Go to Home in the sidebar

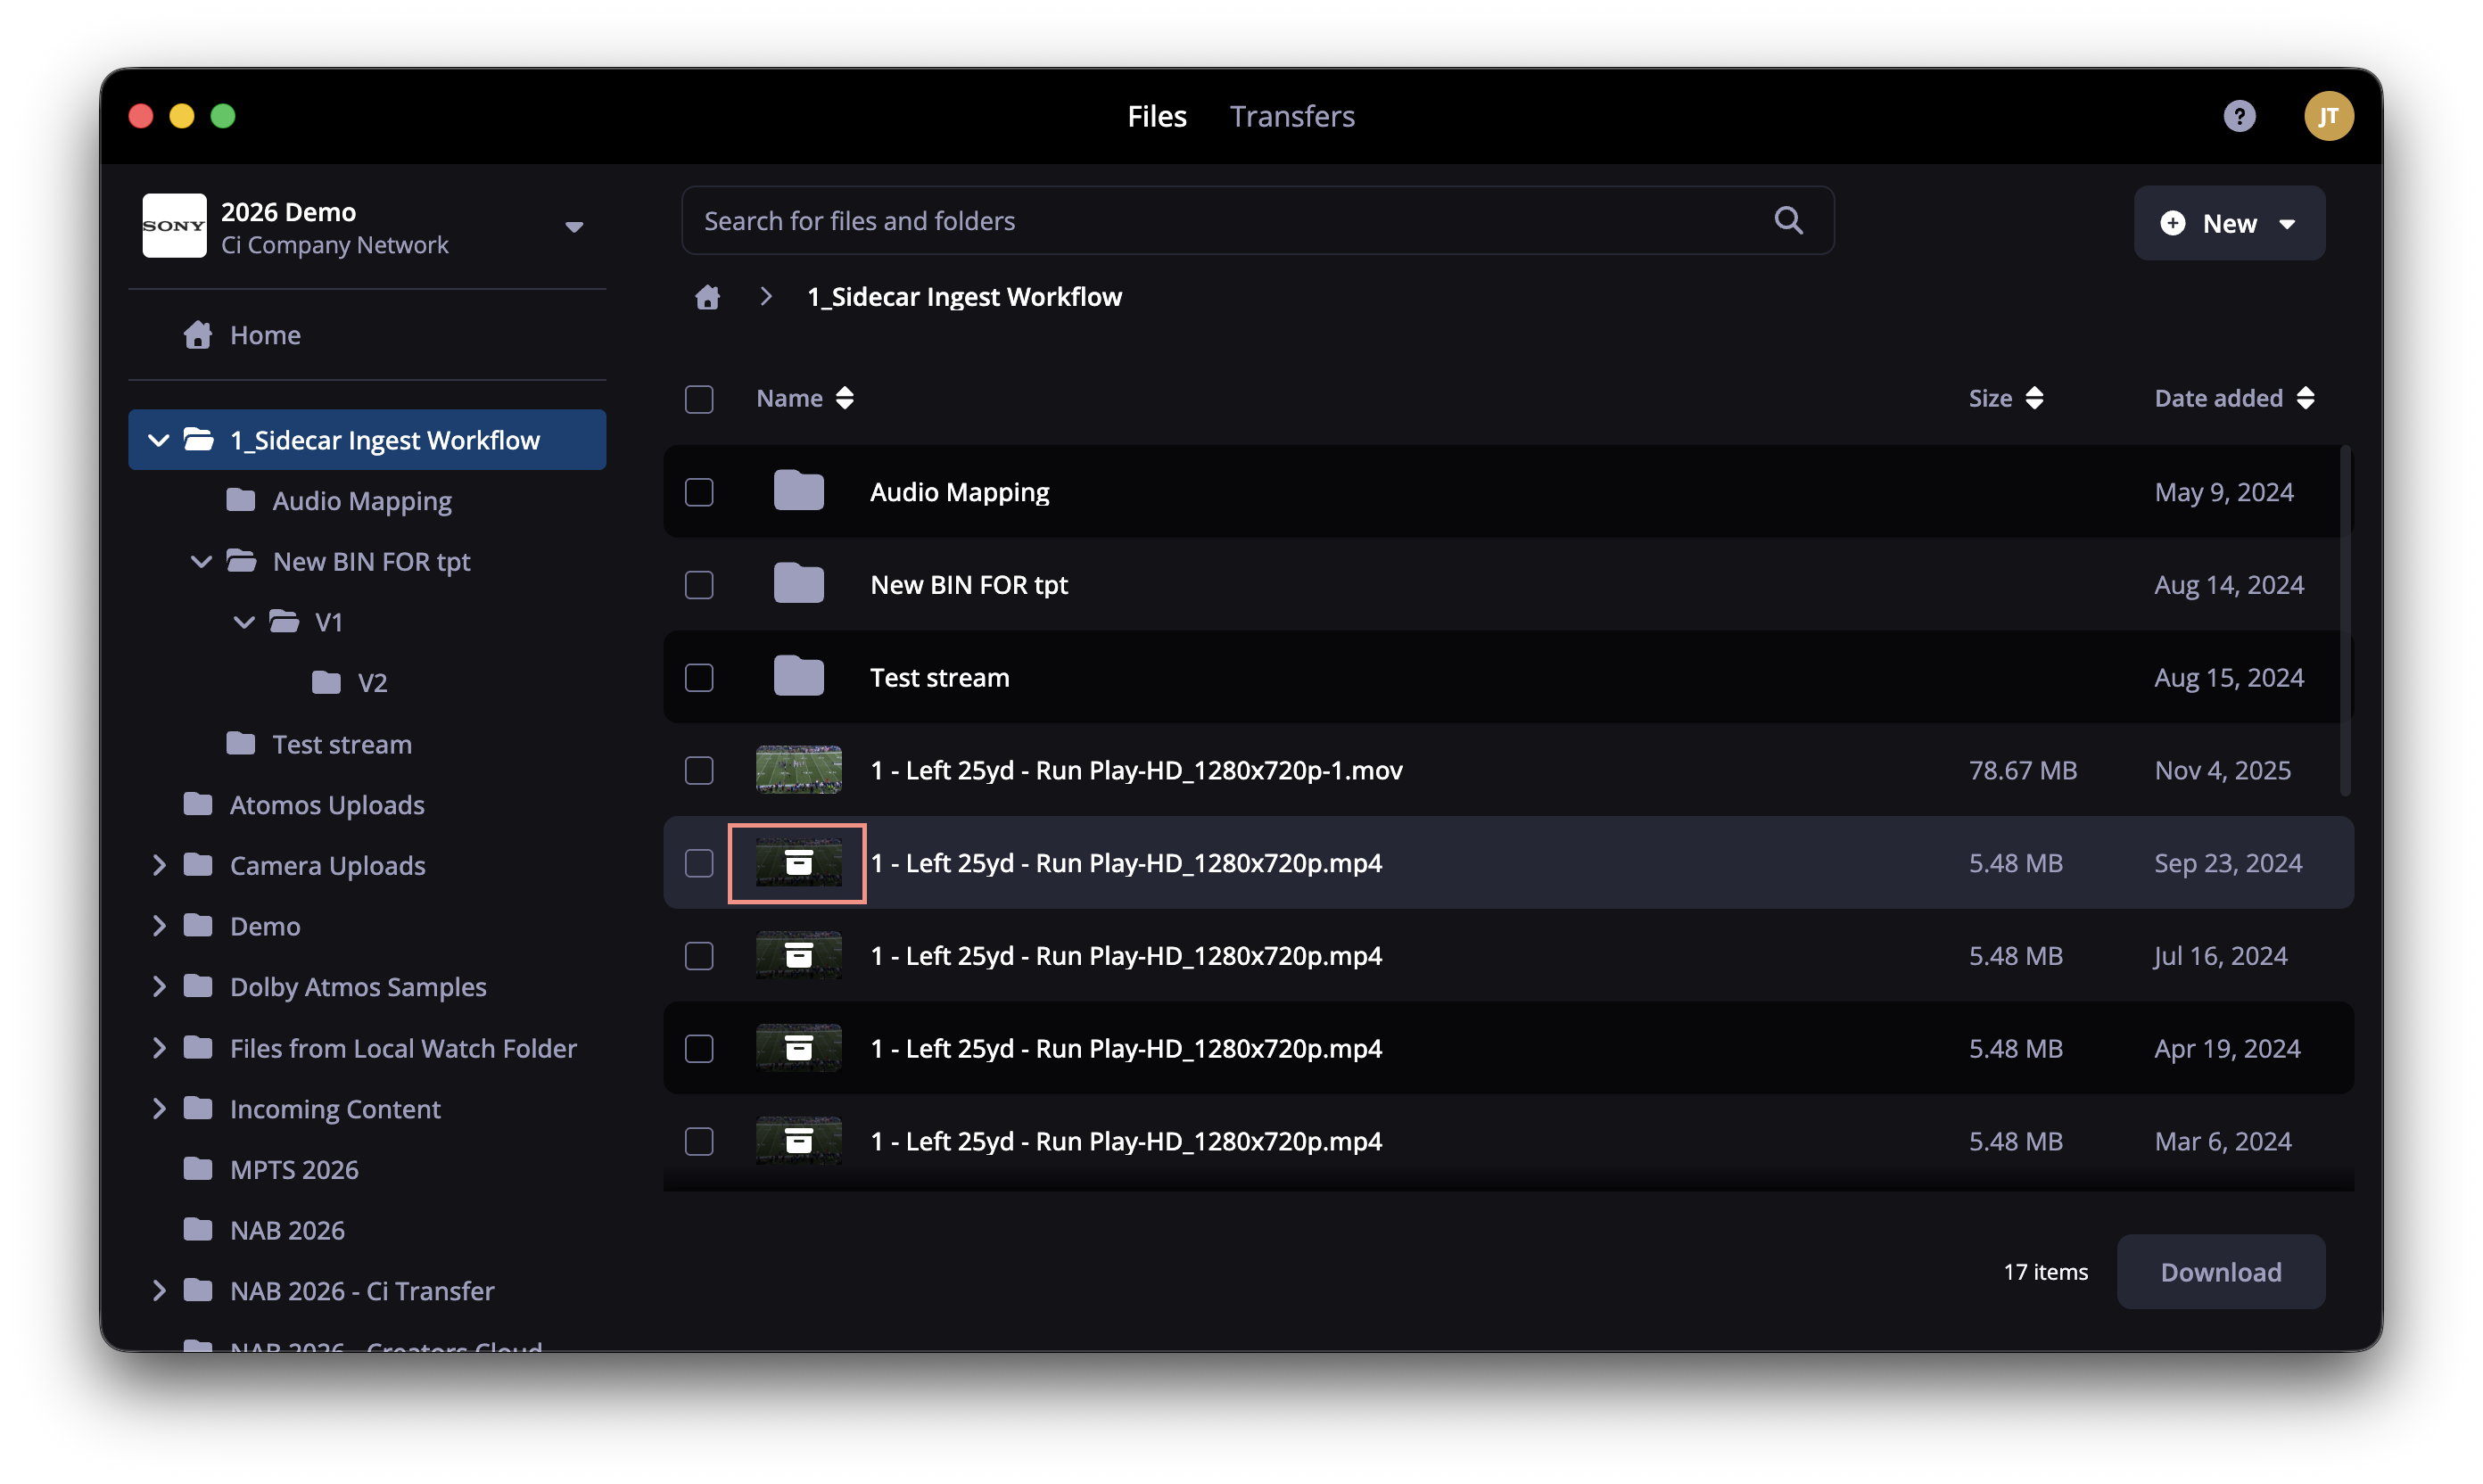click(265, 335)
